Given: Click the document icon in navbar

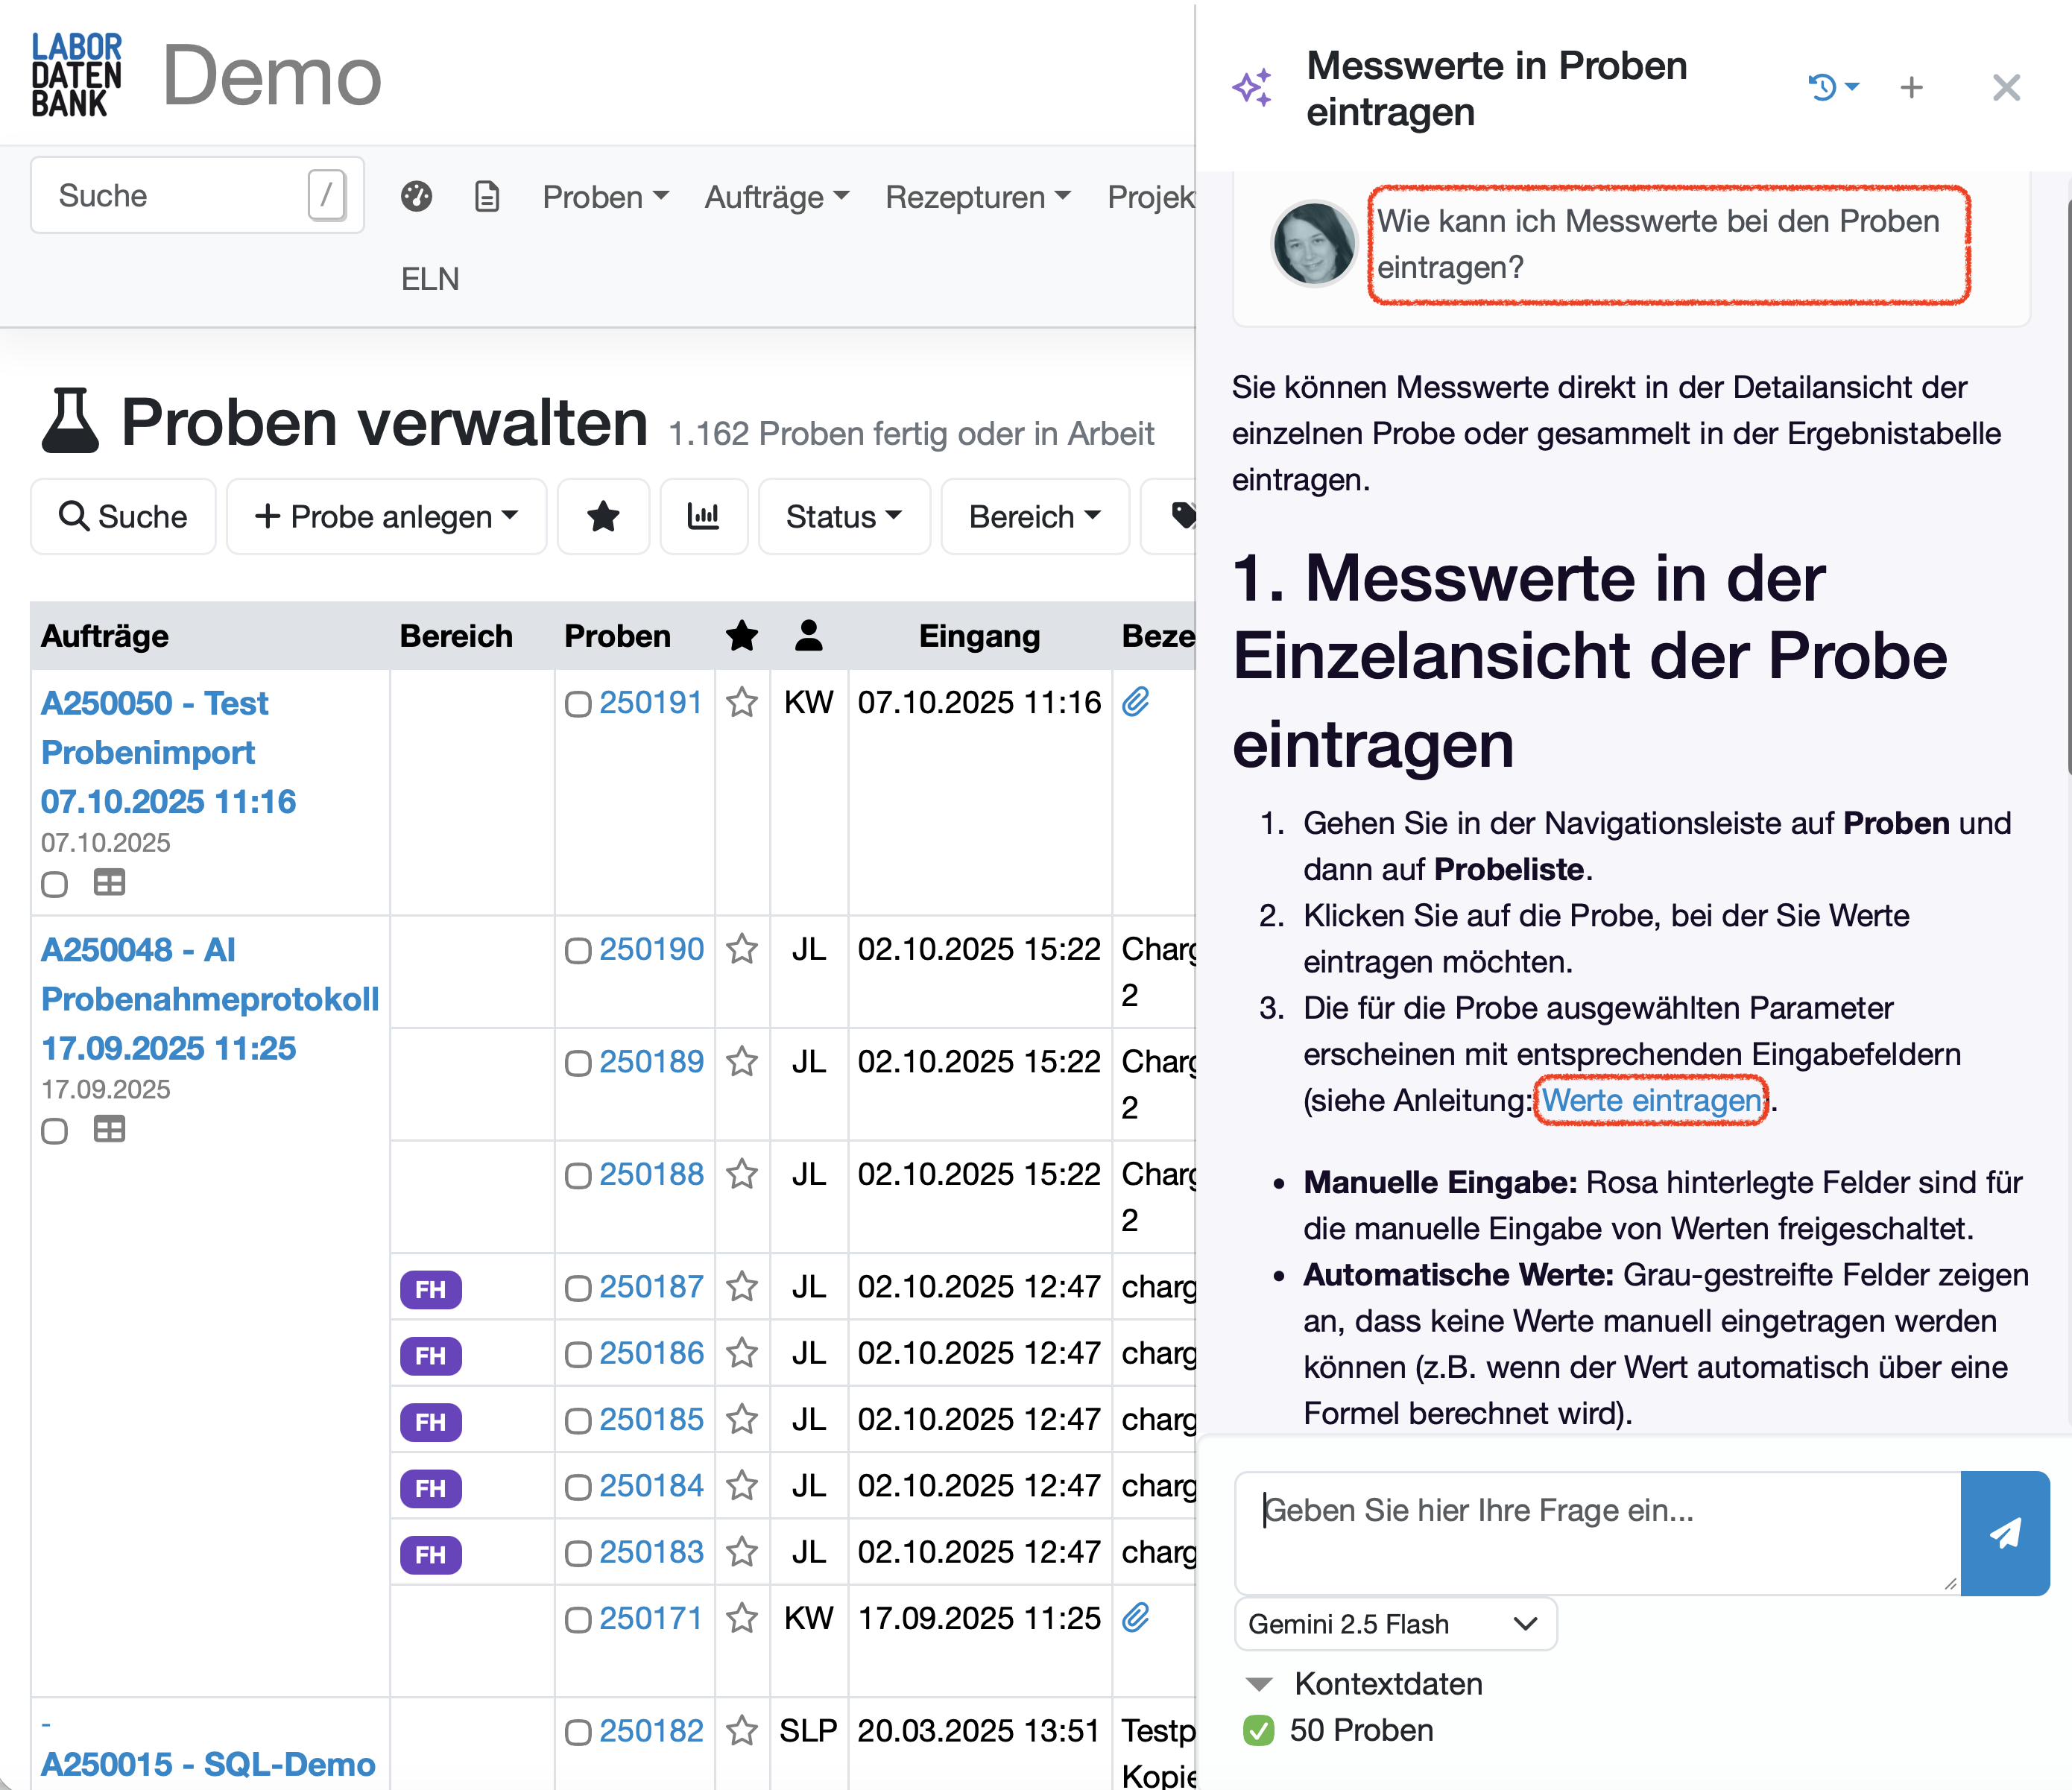Looking at the screenshot, I should click(x=487, y=196).
